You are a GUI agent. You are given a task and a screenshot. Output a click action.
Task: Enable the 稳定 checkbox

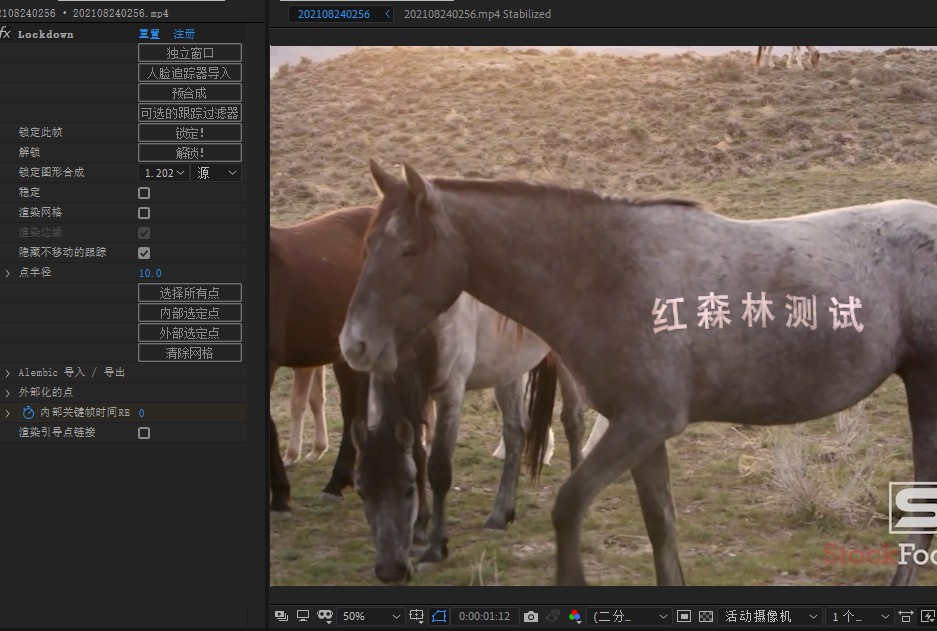coord(144,192)
